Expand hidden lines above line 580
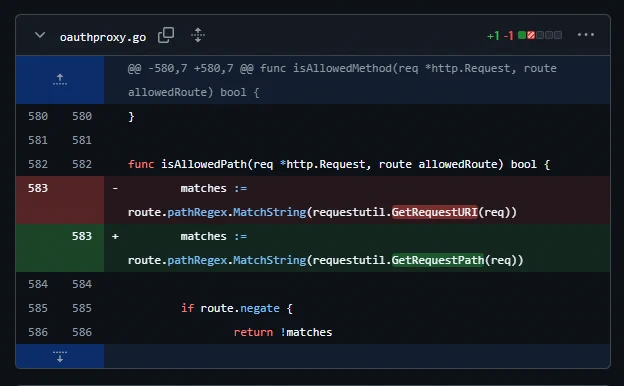624x386 pixels. point(60,80)
